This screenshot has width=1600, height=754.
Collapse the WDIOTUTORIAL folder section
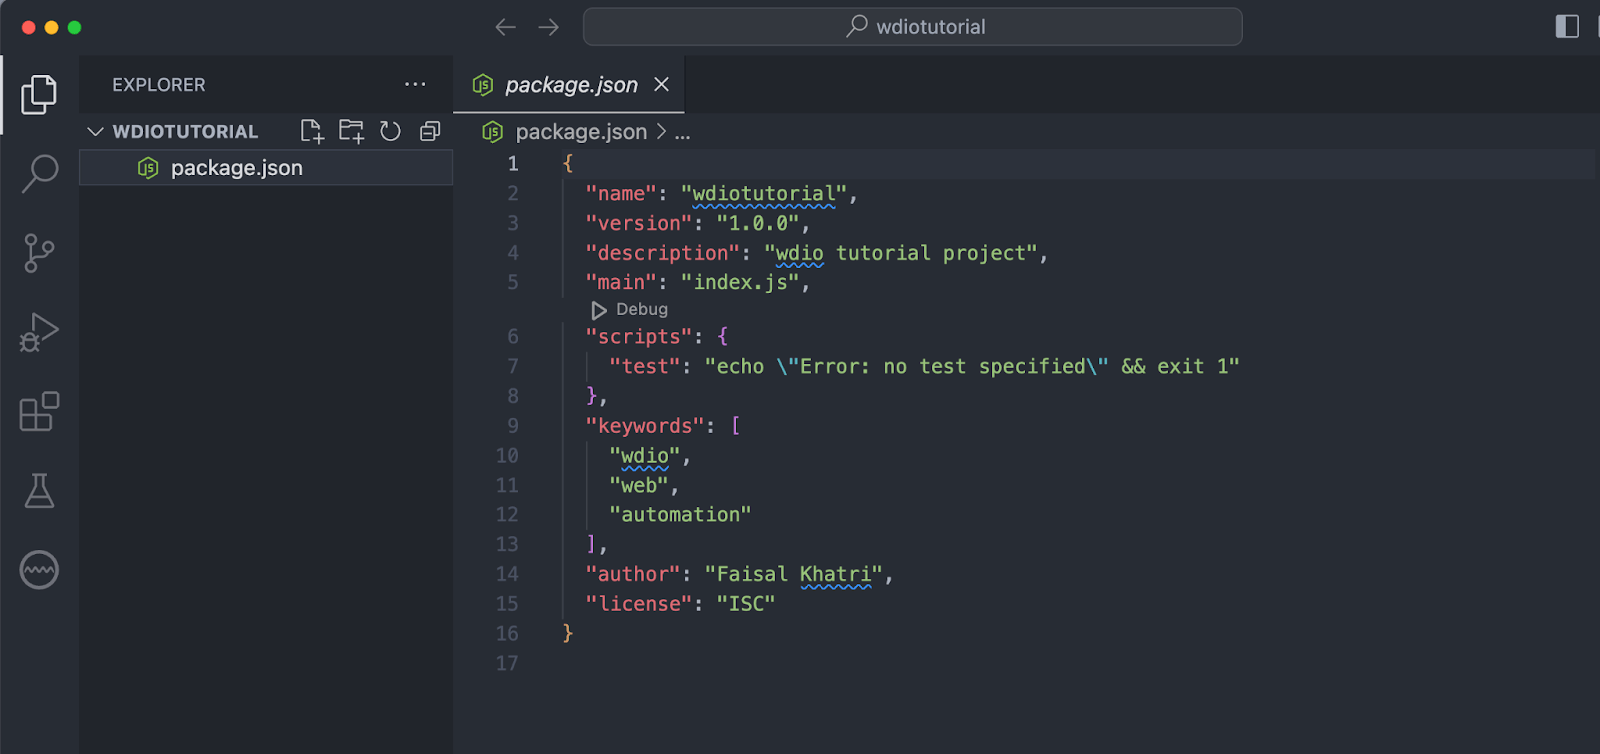tap(96, 131)
